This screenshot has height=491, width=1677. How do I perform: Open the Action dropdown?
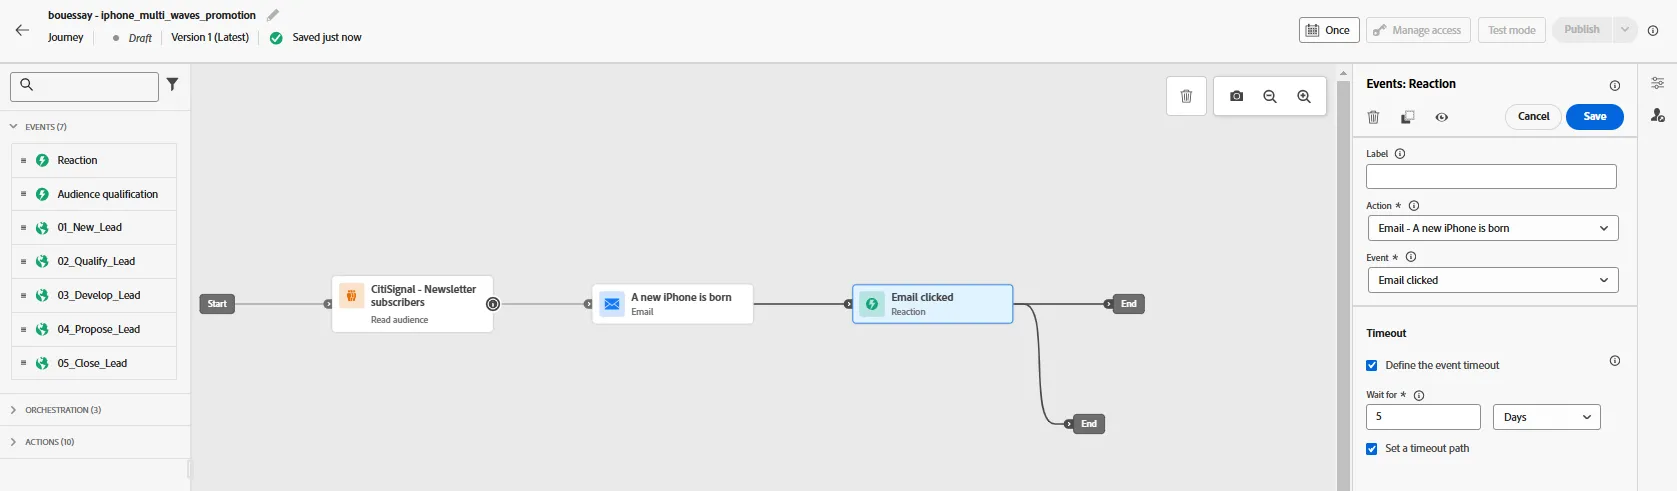pyautogui.click(x=1493, y=228)
